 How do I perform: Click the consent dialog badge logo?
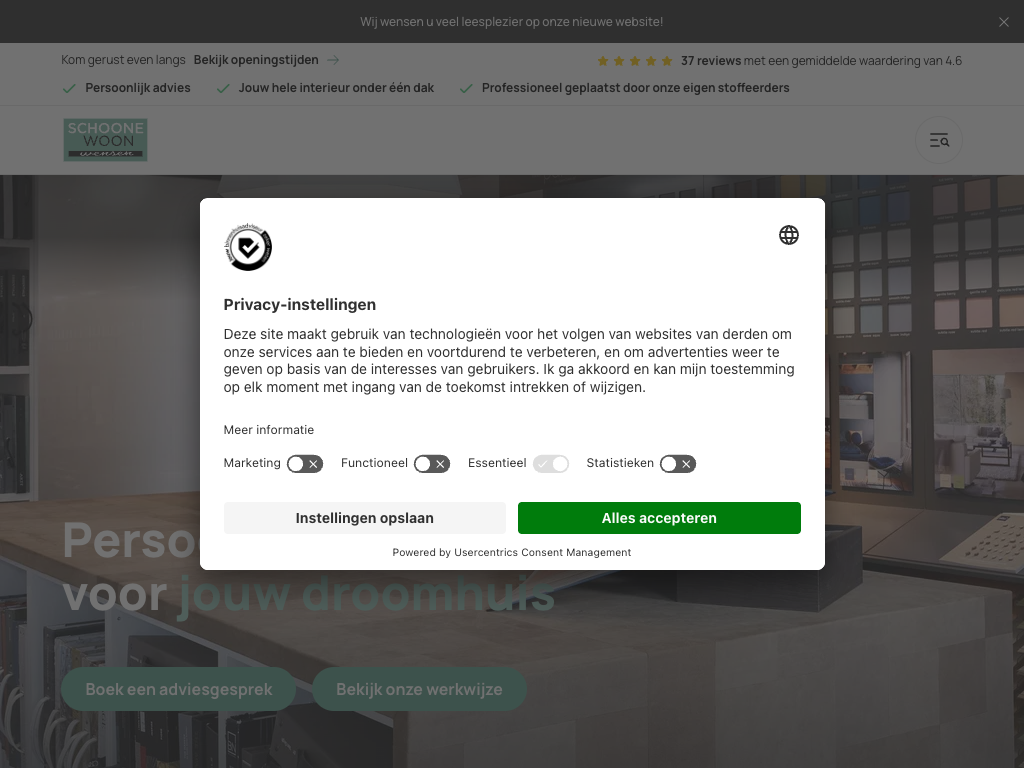248,247
